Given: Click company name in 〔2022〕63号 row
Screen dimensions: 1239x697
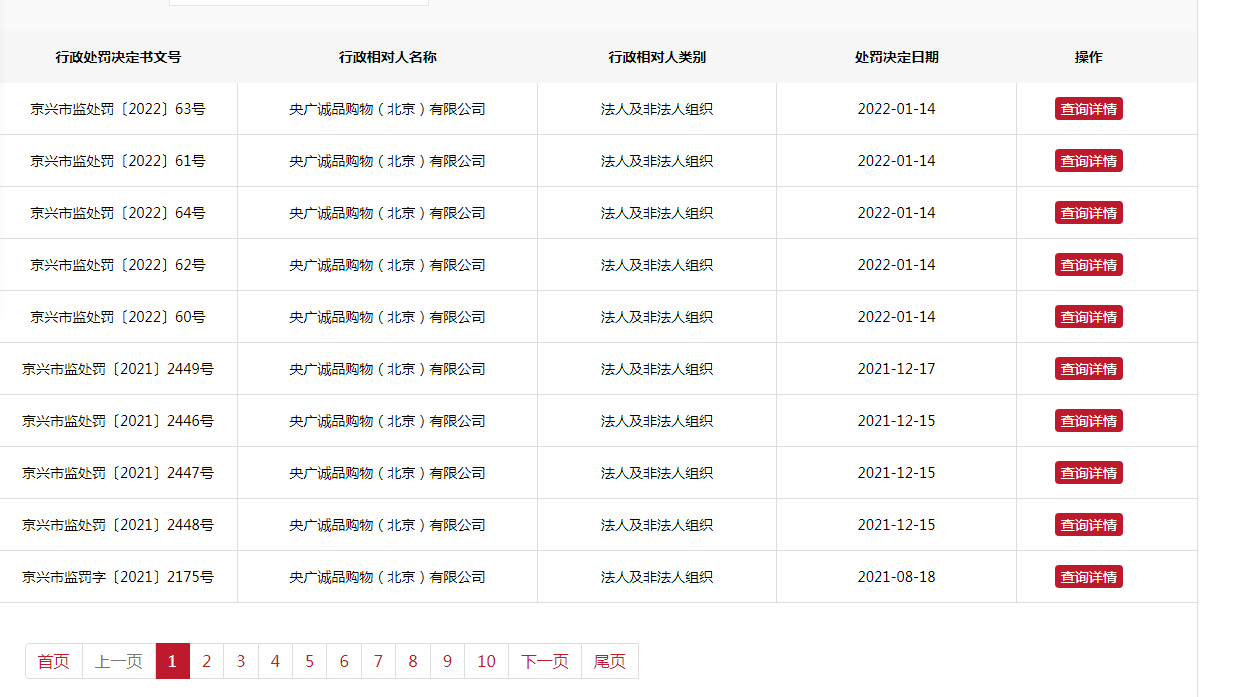Looking at the screenshot, I should click(387, 109).
